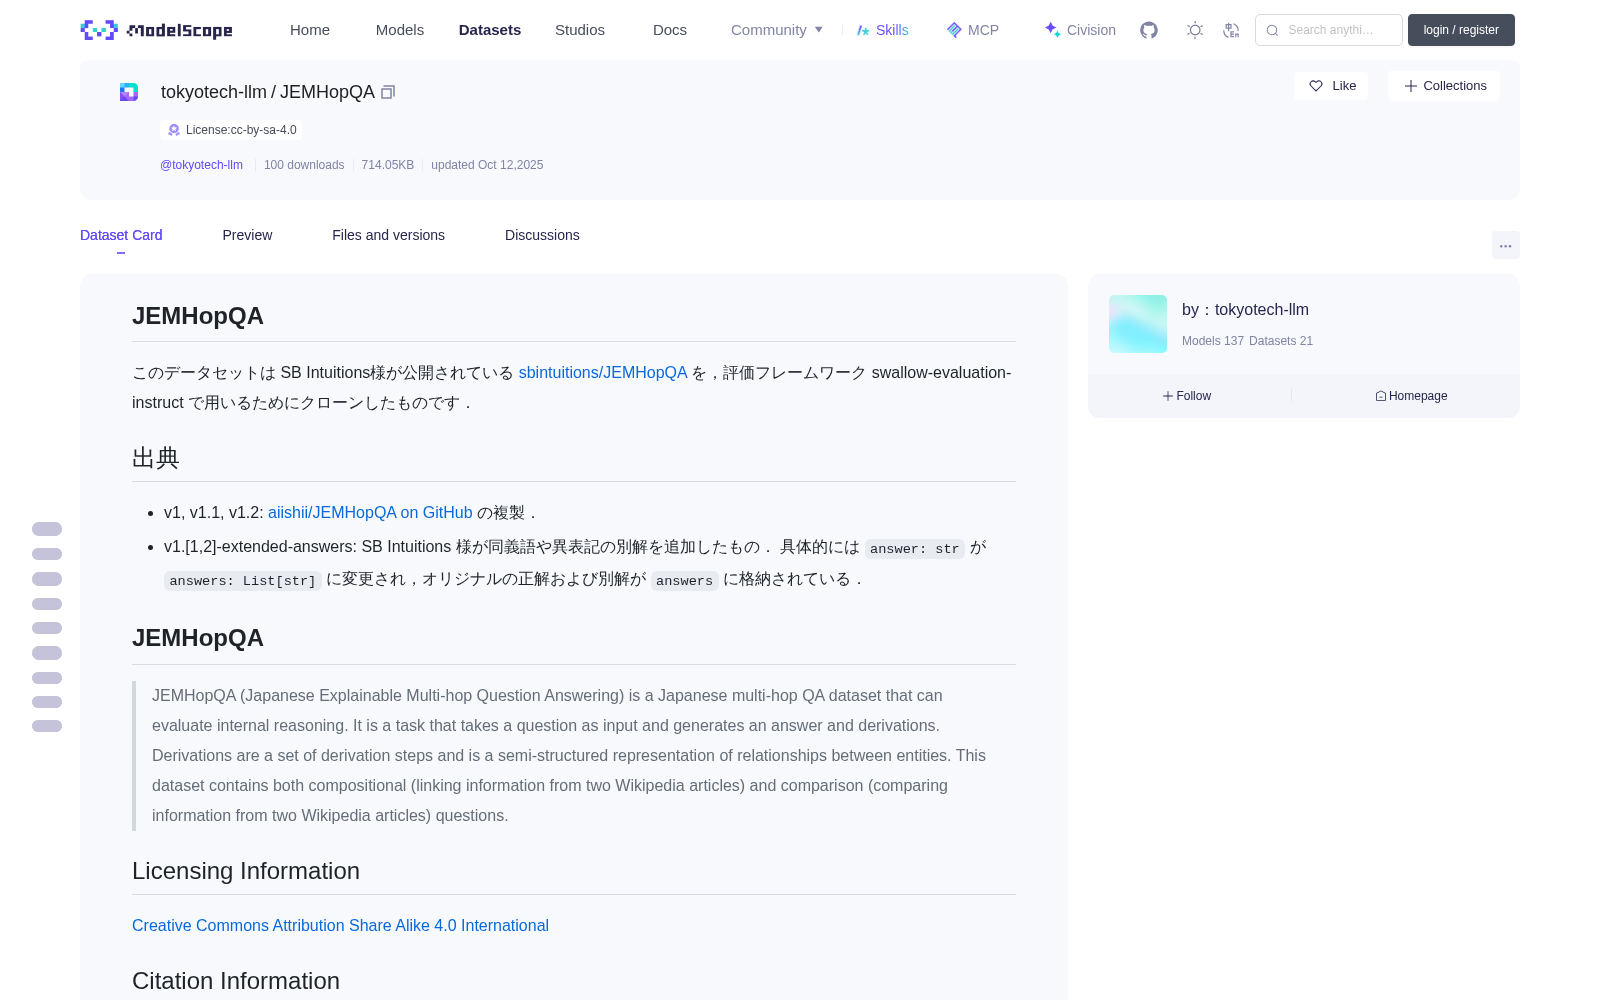
Task: Like this dataset
Action: (x=1331, y=86)
